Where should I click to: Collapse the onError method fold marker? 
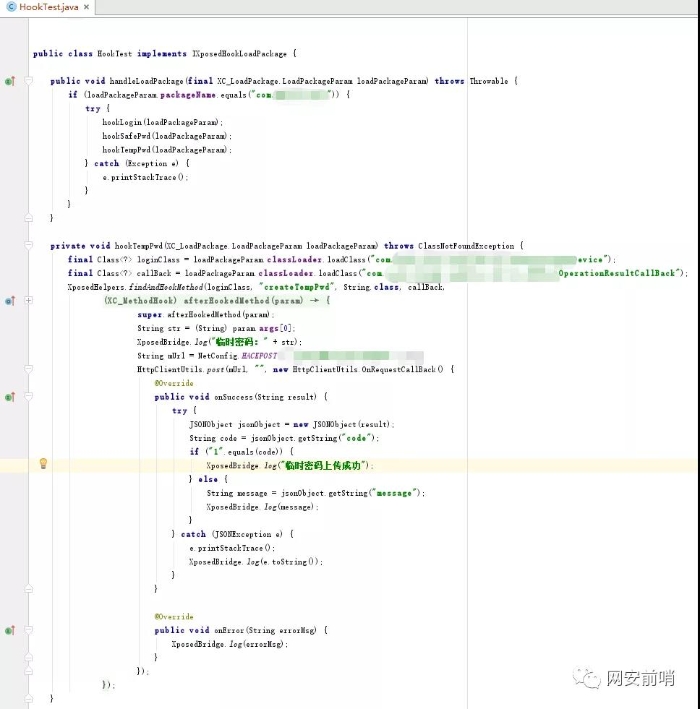[28, 630]
